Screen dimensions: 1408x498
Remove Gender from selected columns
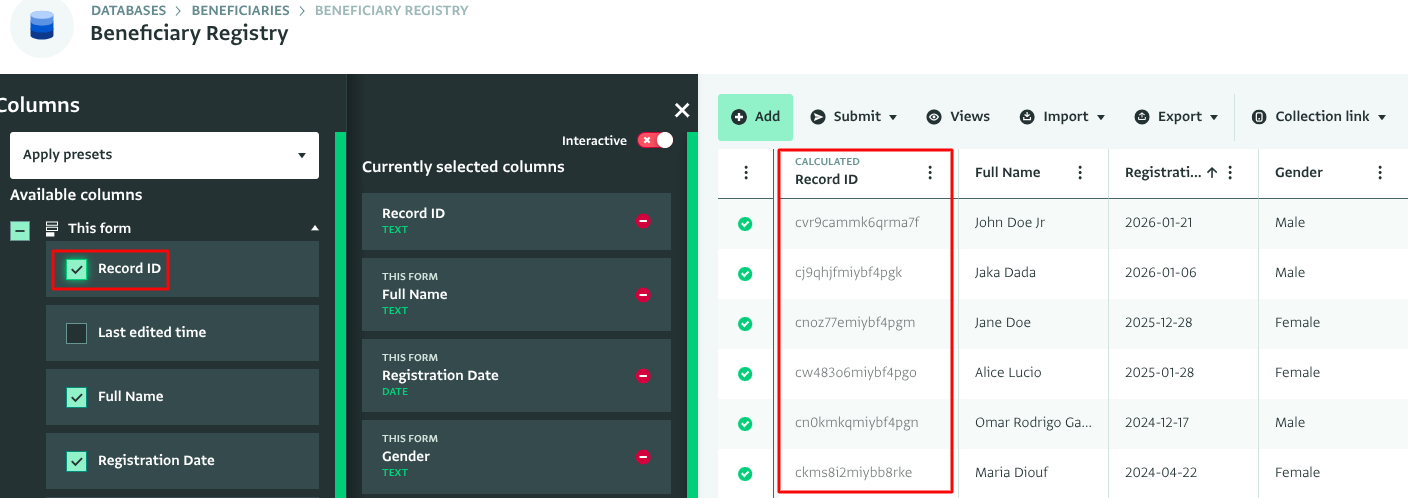click(x=643, y=457)
